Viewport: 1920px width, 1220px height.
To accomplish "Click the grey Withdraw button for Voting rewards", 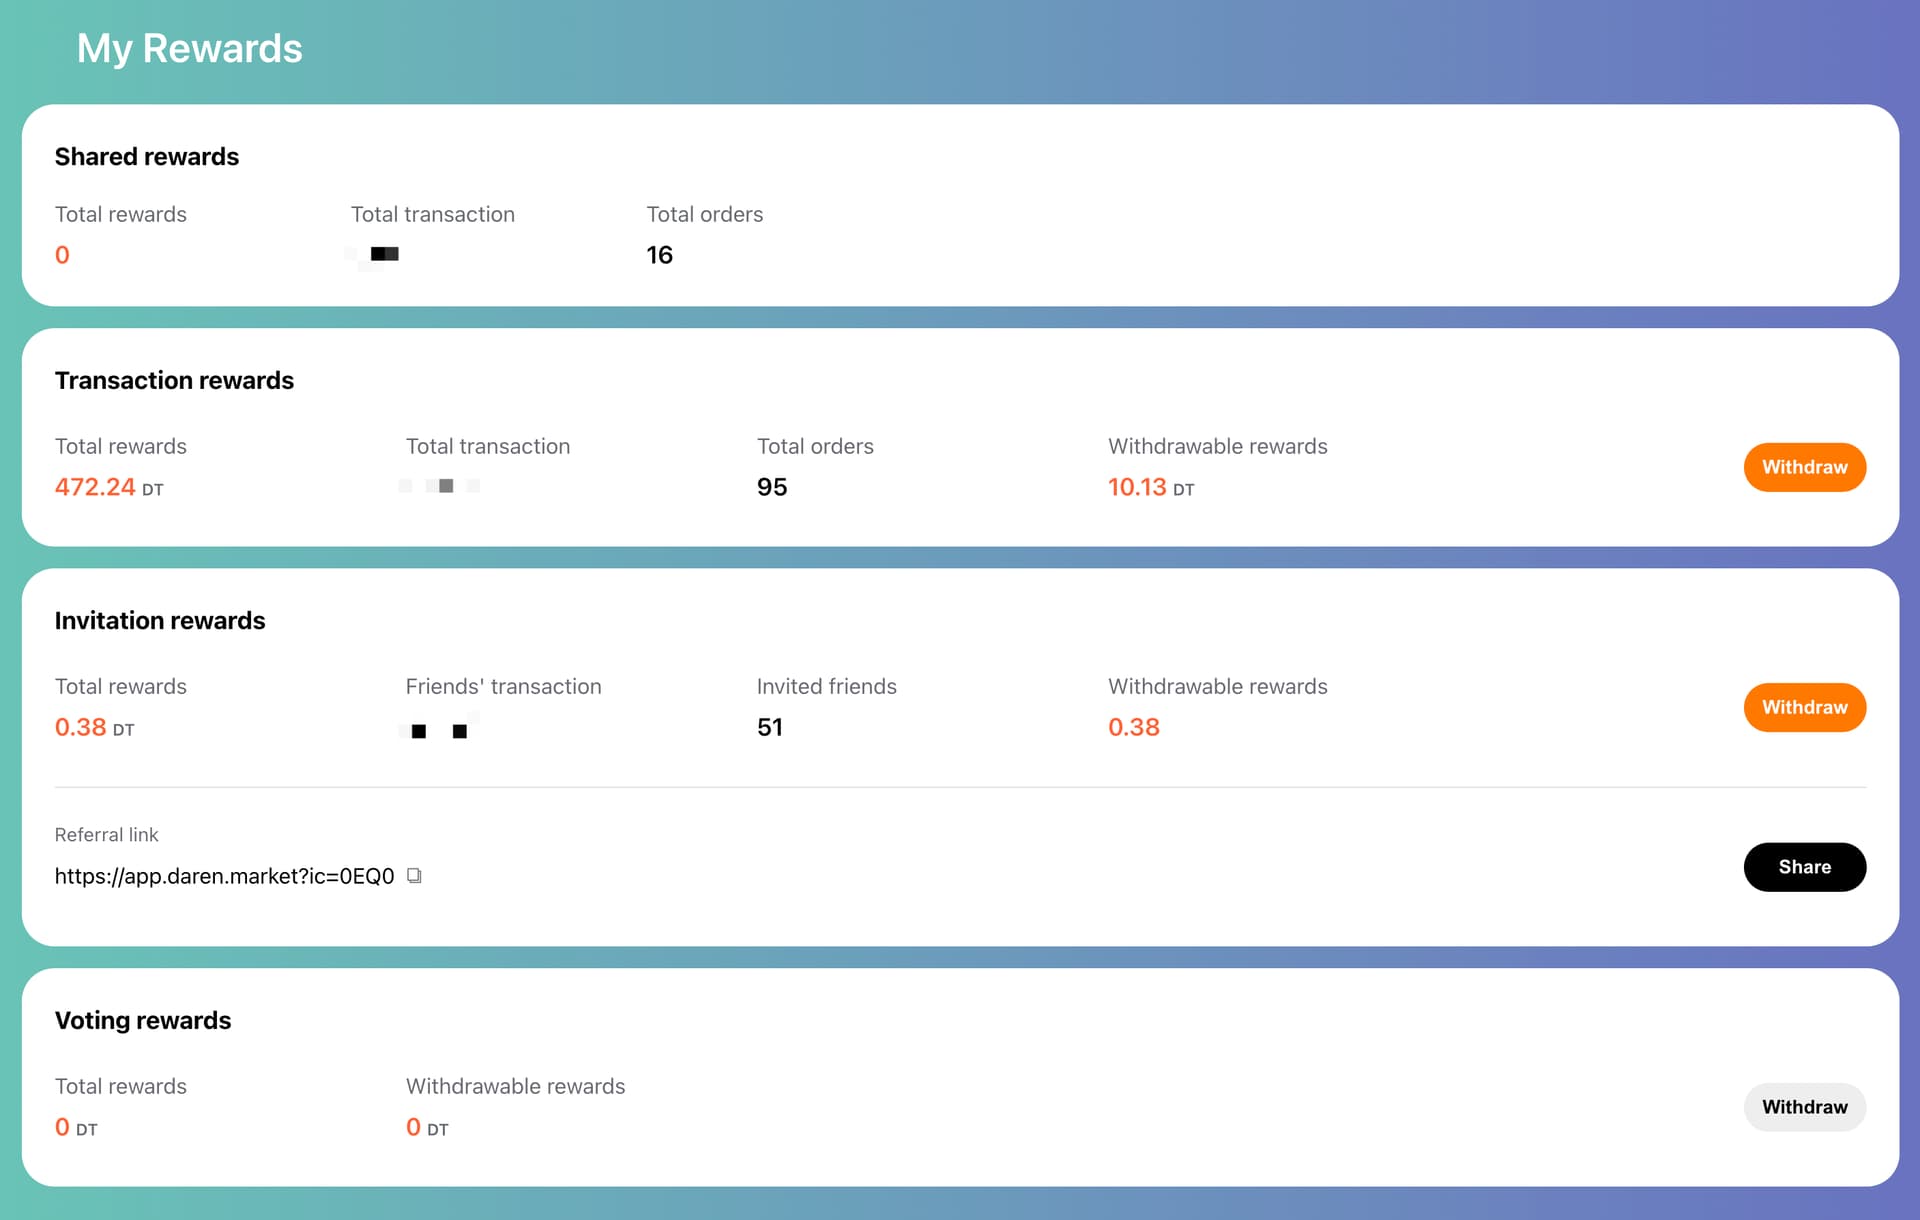I will point(1804,1107).
